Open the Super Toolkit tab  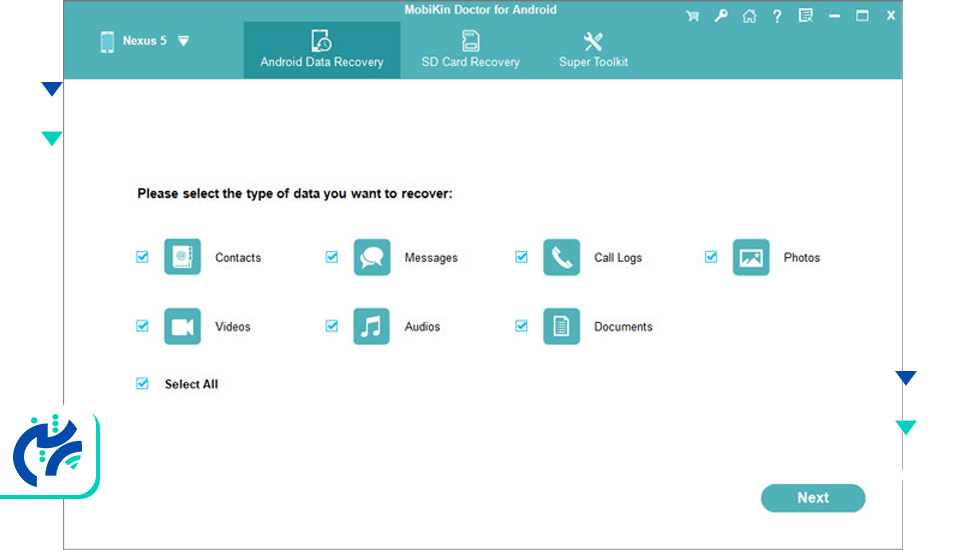pos(593,50)
